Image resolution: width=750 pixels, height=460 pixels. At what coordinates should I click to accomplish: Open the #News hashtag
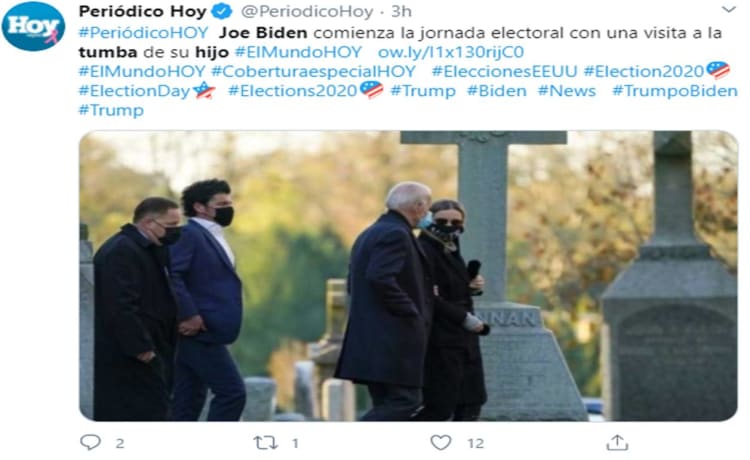[567, 91]
